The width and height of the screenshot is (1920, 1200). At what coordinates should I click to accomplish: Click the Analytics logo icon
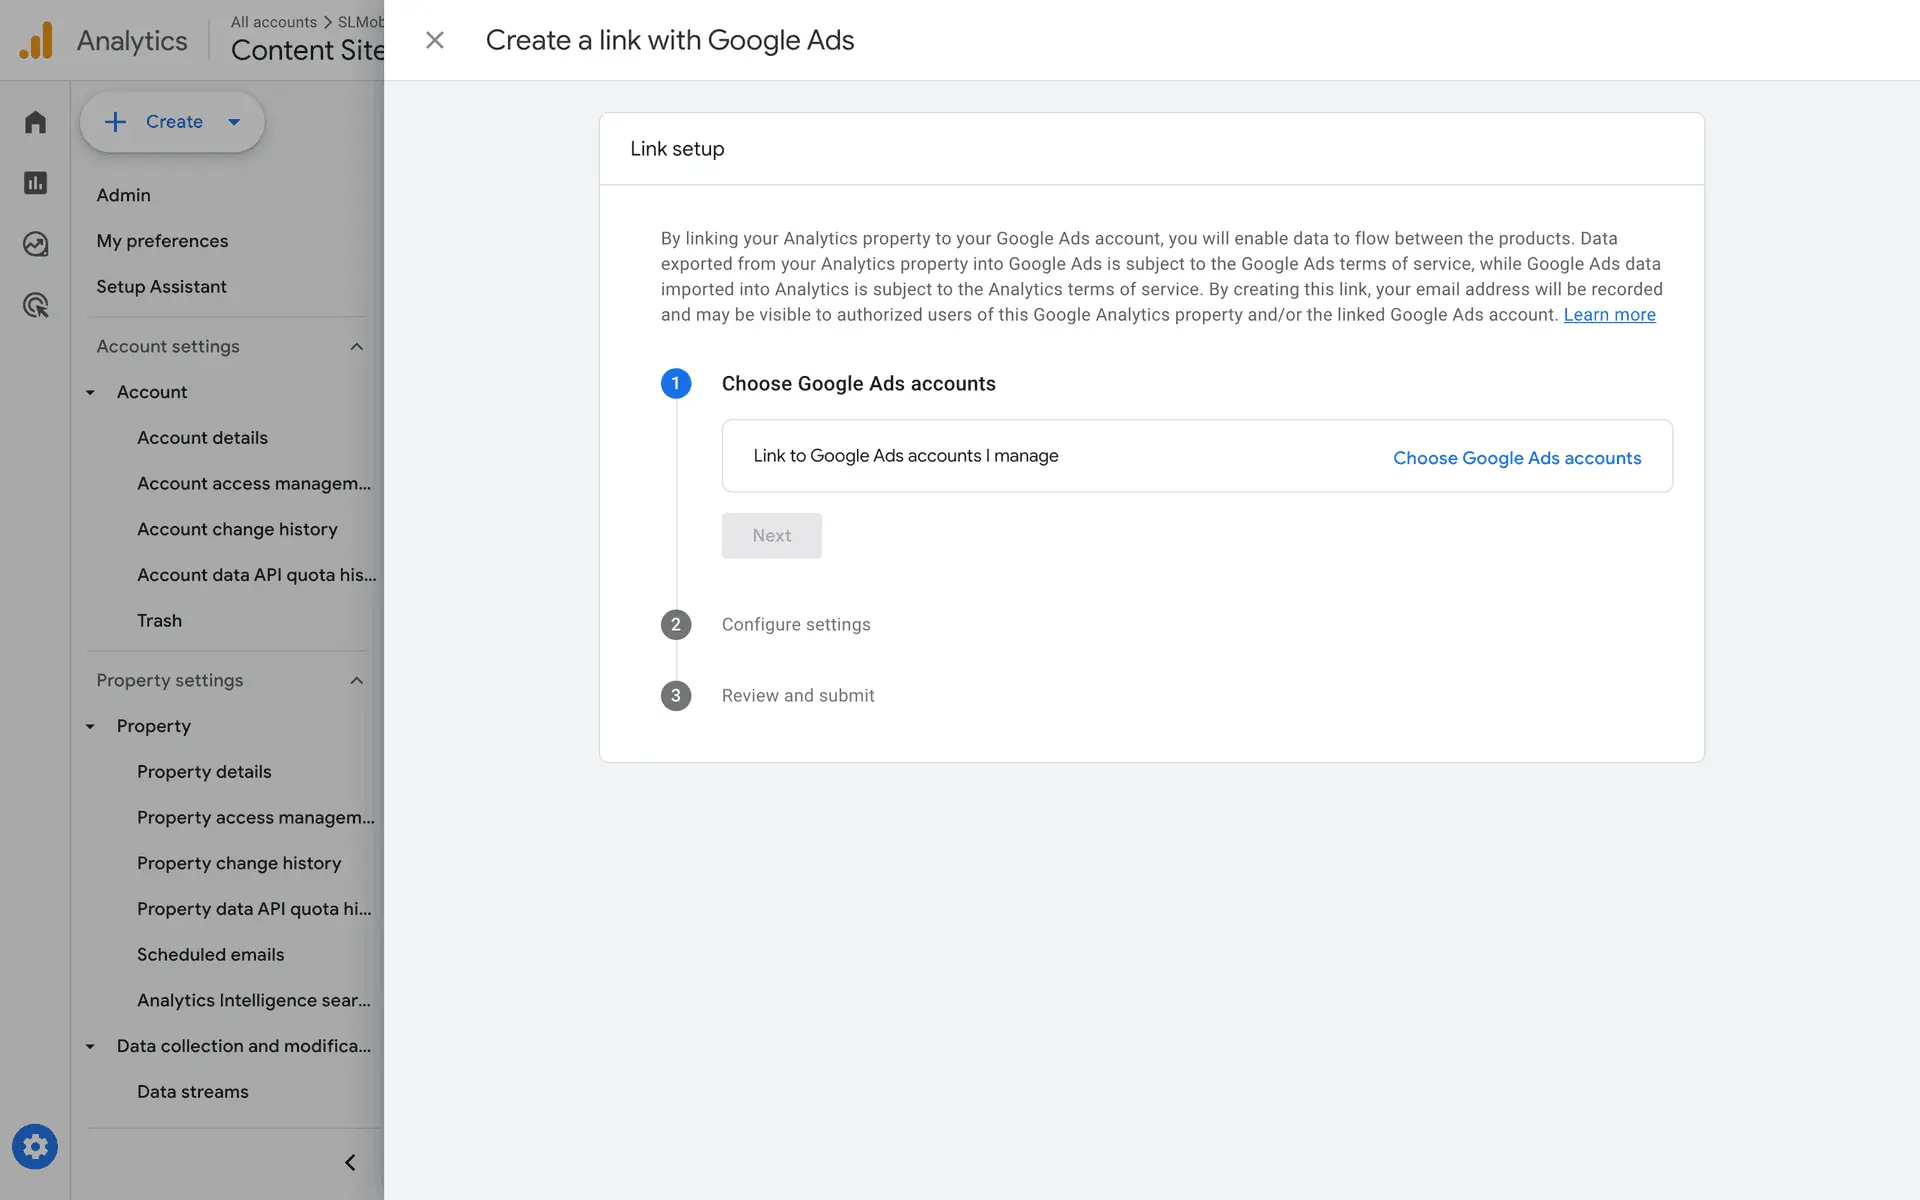pyautogui.click(x=36, y=41)
